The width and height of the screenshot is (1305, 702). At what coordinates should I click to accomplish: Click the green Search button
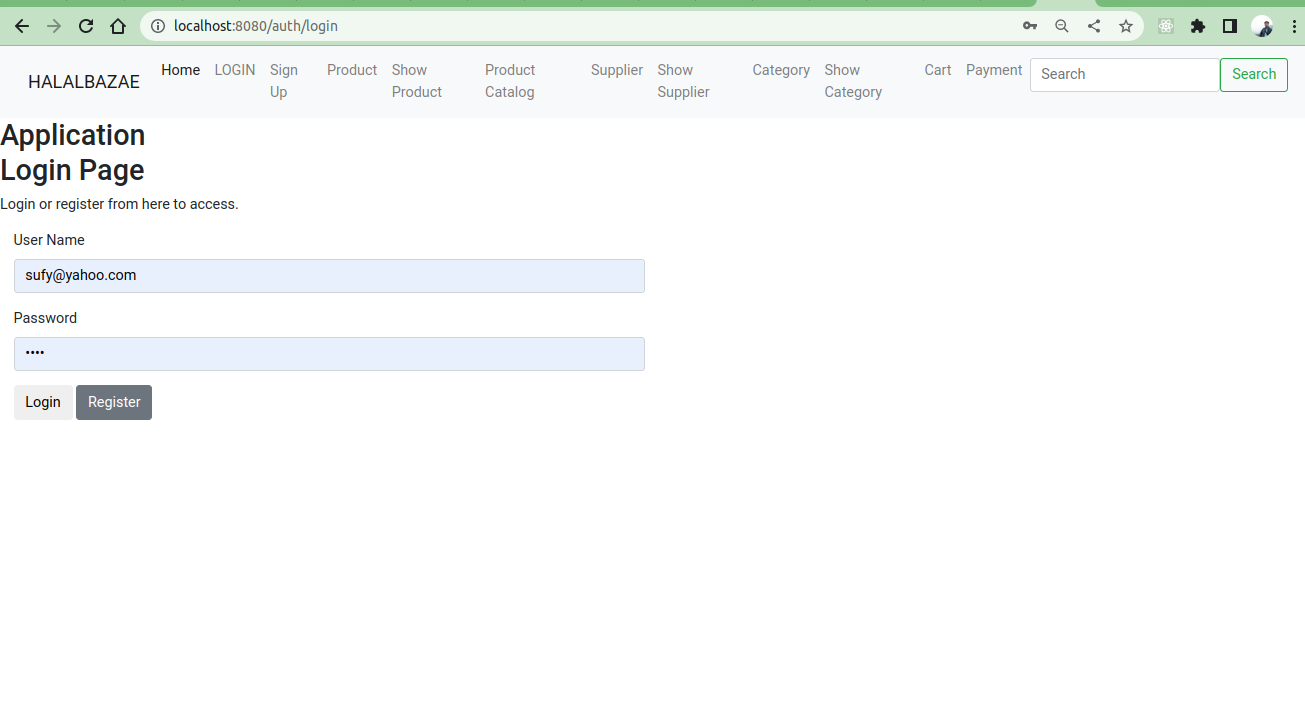pos(1253,74)
